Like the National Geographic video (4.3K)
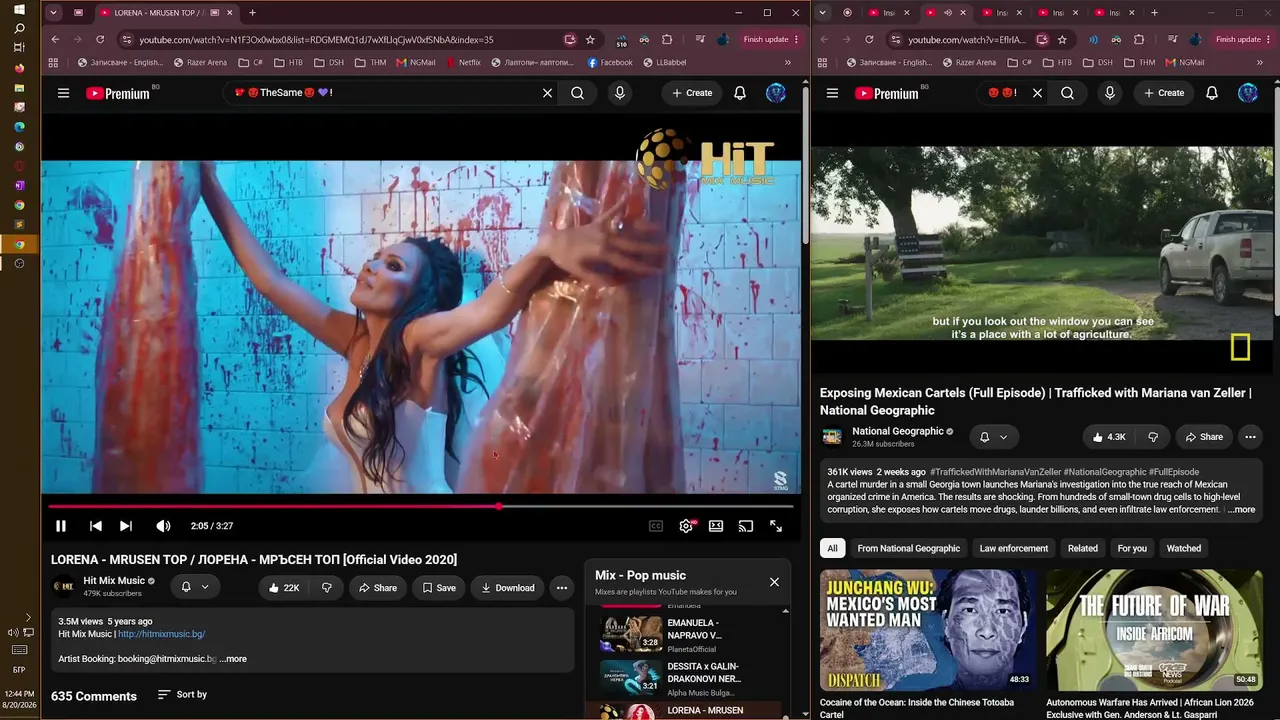This screenshot has width=1280, height=720. pyautogui.click(x=1109, y=437)
